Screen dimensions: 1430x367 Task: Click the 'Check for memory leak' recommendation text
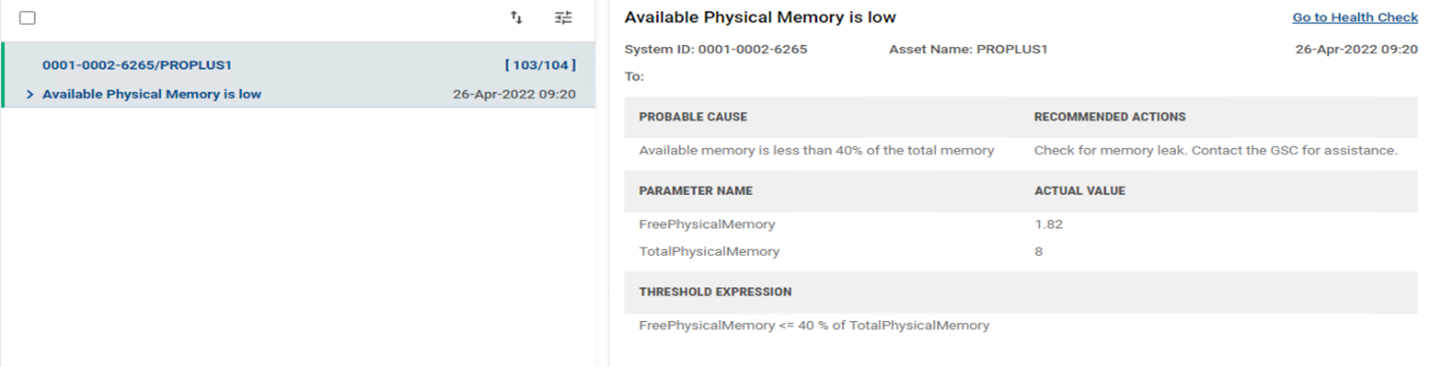click(x=1106, y=151)
